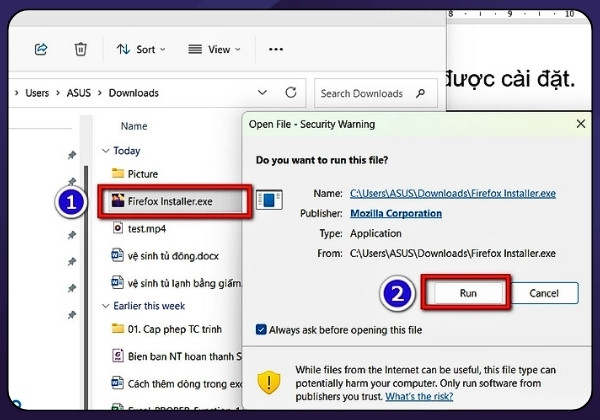Click the pin icon beside the Today heading
This screenshot has height=420, width=600.
click(x=72, y=155)
